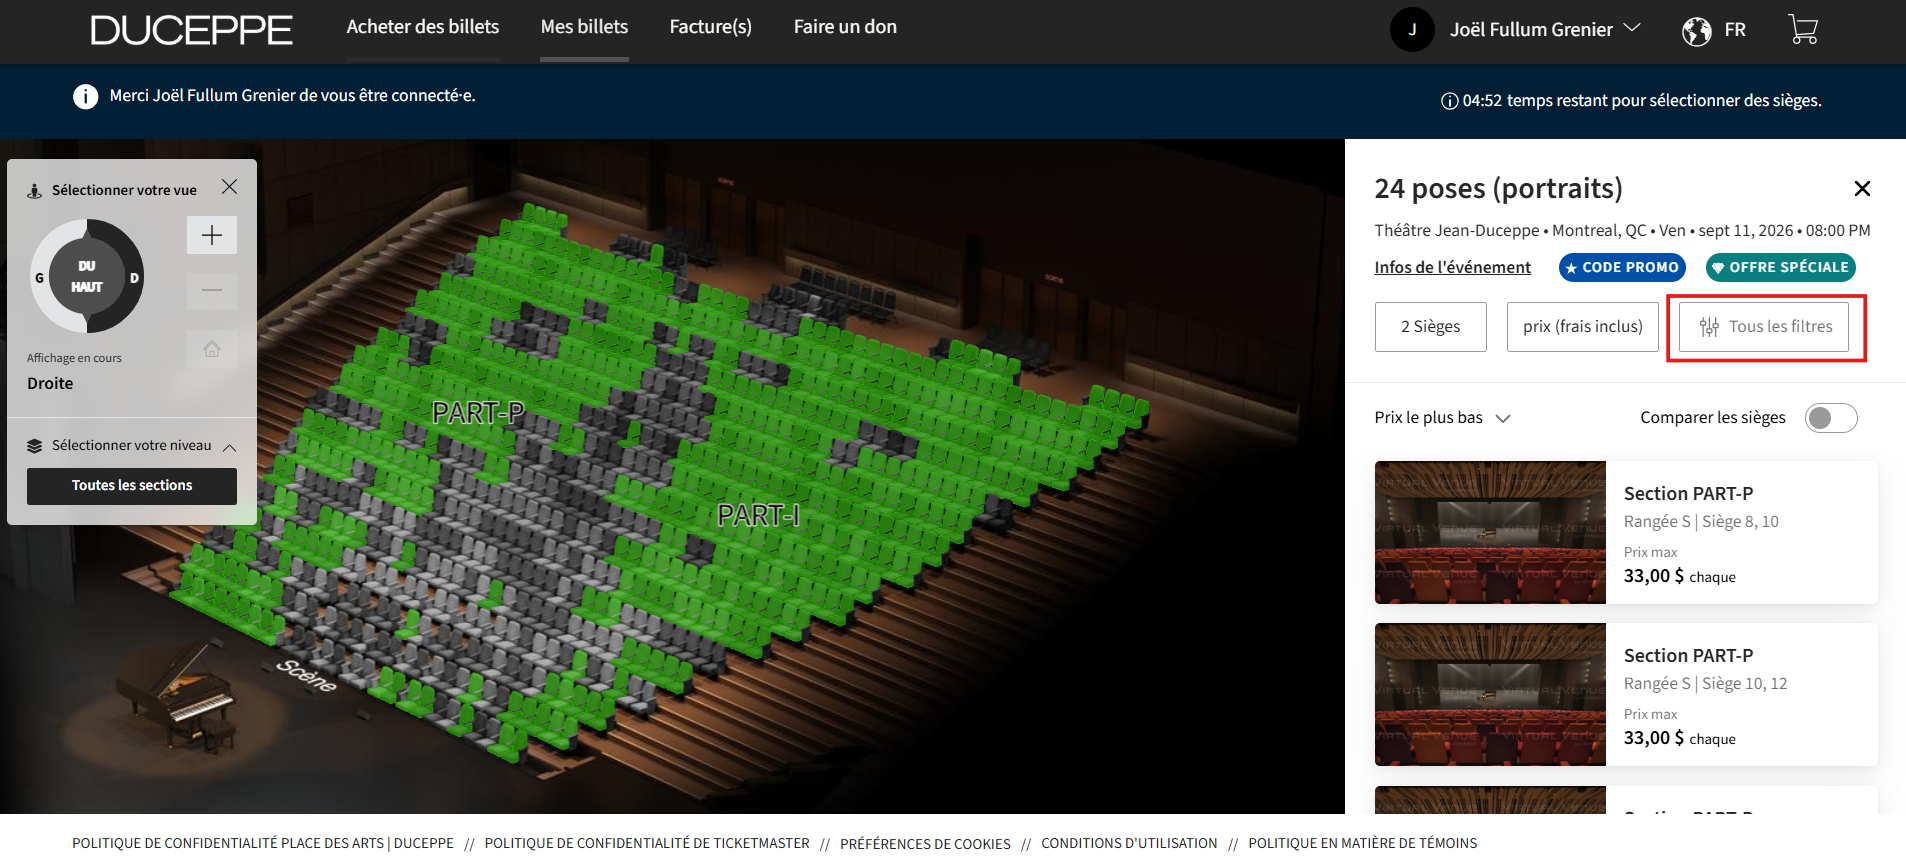Click the 24 poses (portraits) title

pos(1498,189)
